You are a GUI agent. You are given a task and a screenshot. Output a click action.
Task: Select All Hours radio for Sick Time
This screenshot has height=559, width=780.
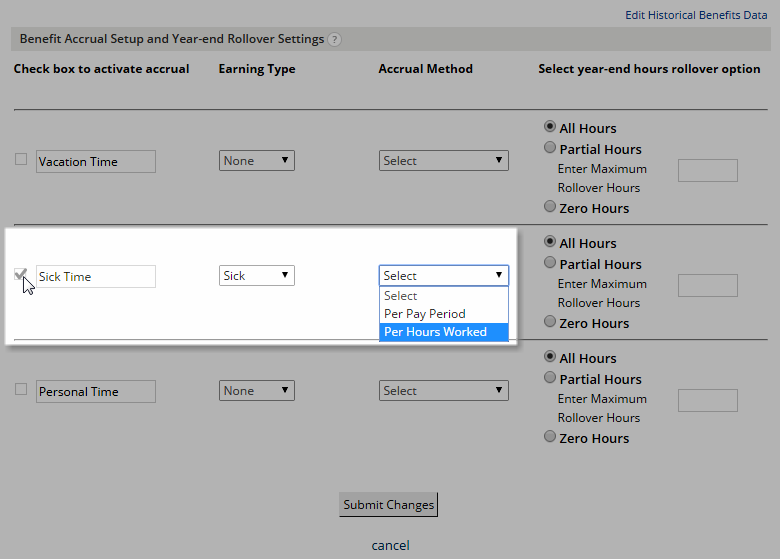coord(550,241)
